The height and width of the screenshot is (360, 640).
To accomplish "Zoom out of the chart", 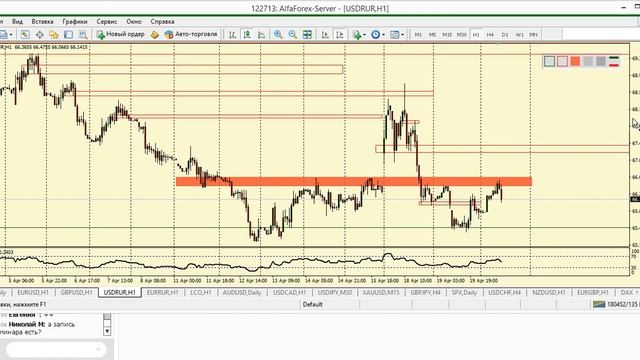I will (x=293, y=35).
